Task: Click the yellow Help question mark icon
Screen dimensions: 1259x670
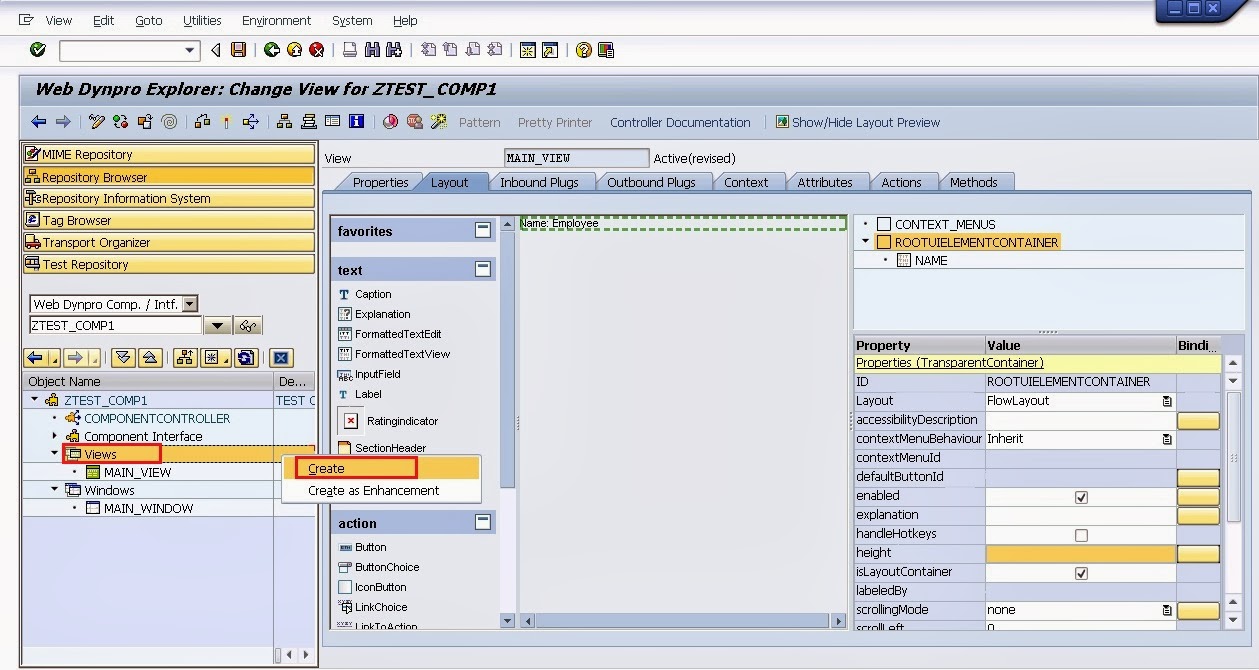Action: (x=583, y=50)
